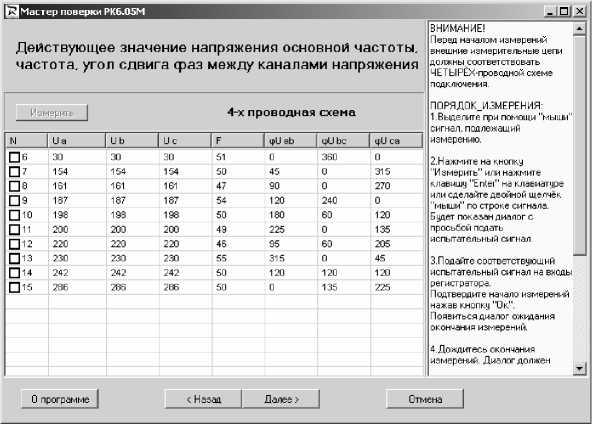Click the instructions scrollbar up arrow
592x424 pixels.
point(579,28)
